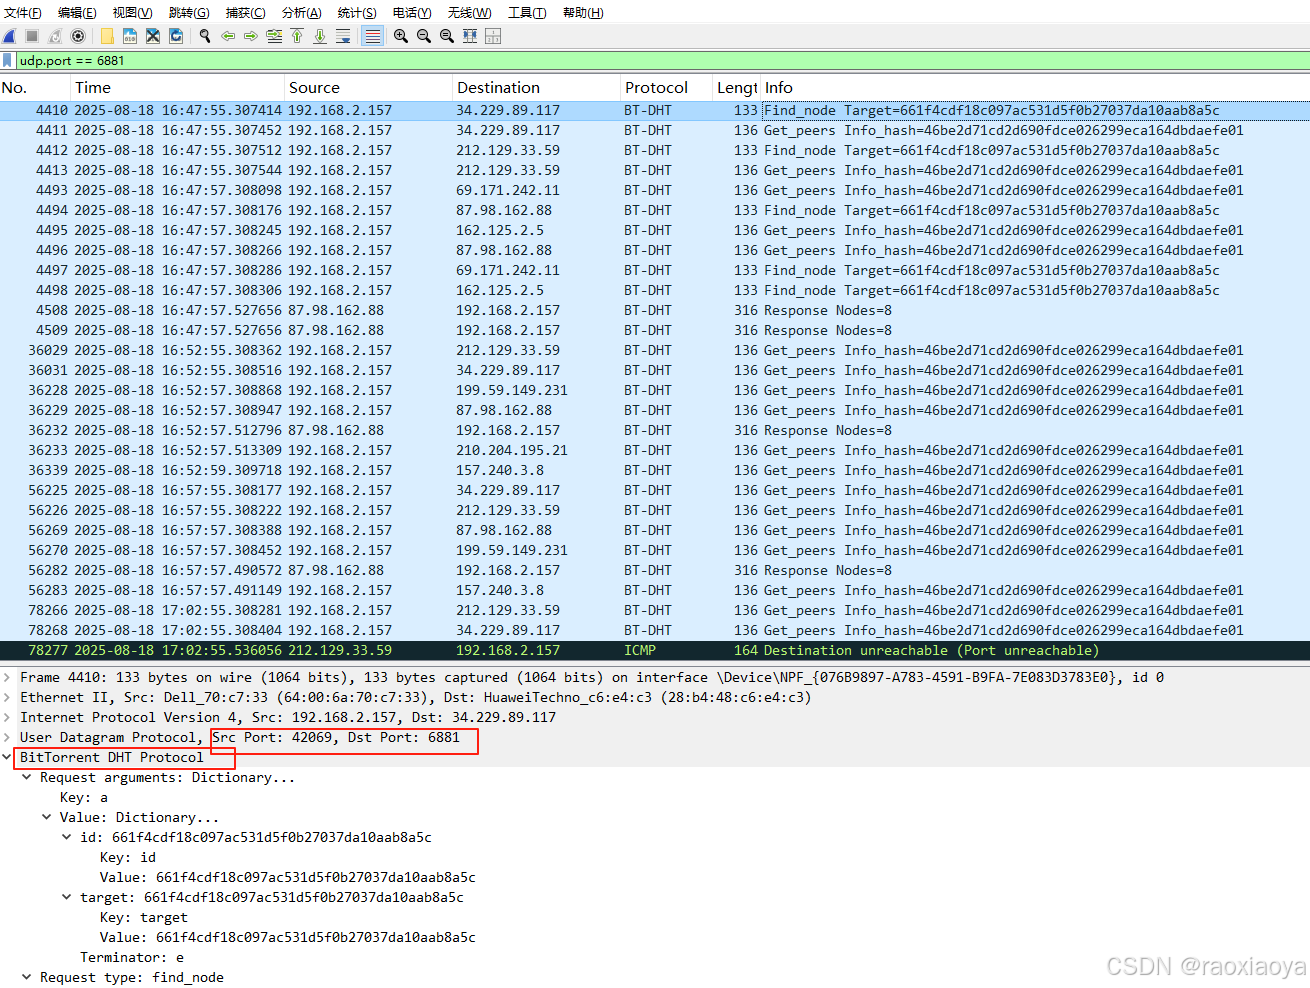
Task: Toggle colorization of the packet list
Action: pos(374,36)
